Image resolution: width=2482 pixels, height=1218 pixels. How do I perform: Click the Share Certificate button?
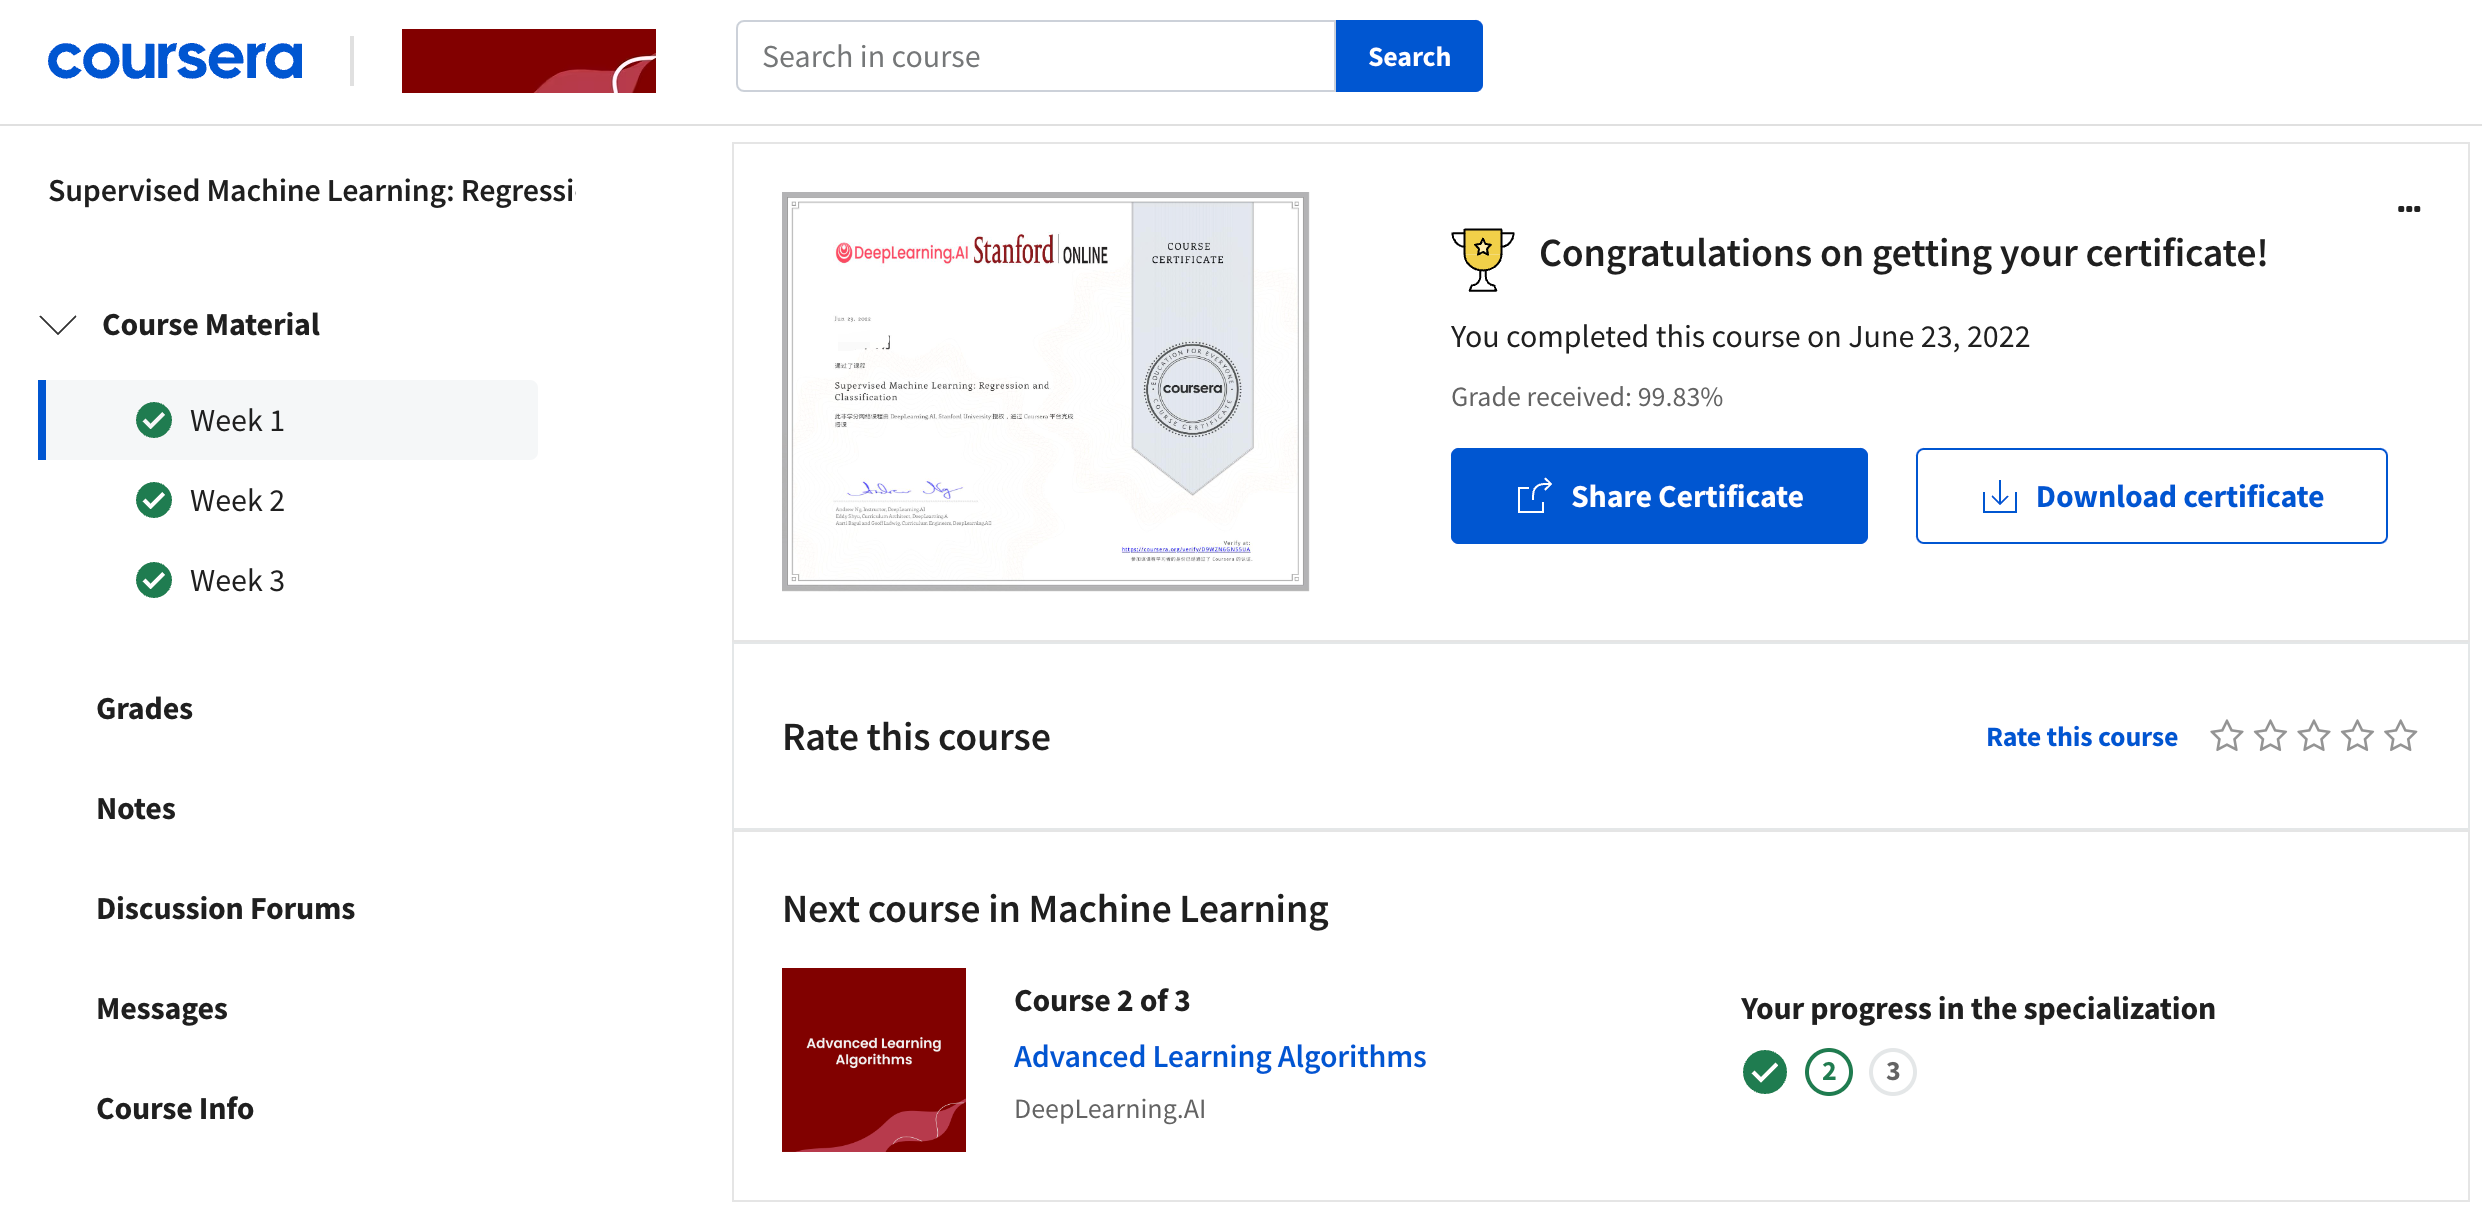pos(1659,496)
